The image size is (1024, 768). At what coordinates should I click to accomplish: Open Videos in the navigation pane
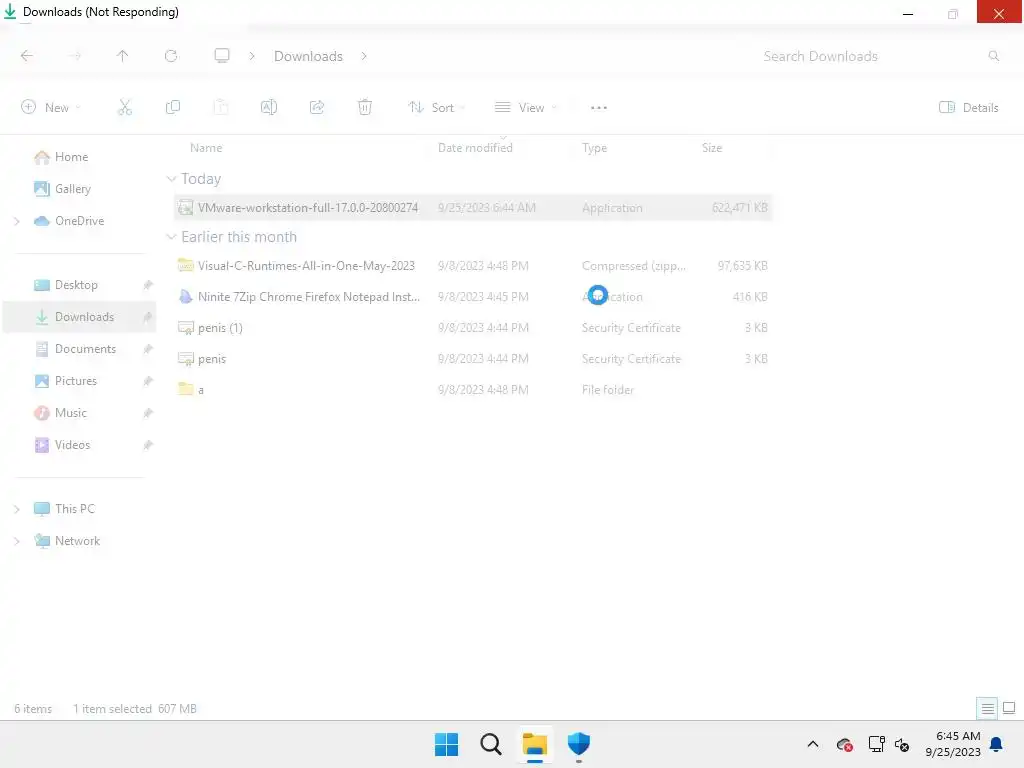click(72, 445)
